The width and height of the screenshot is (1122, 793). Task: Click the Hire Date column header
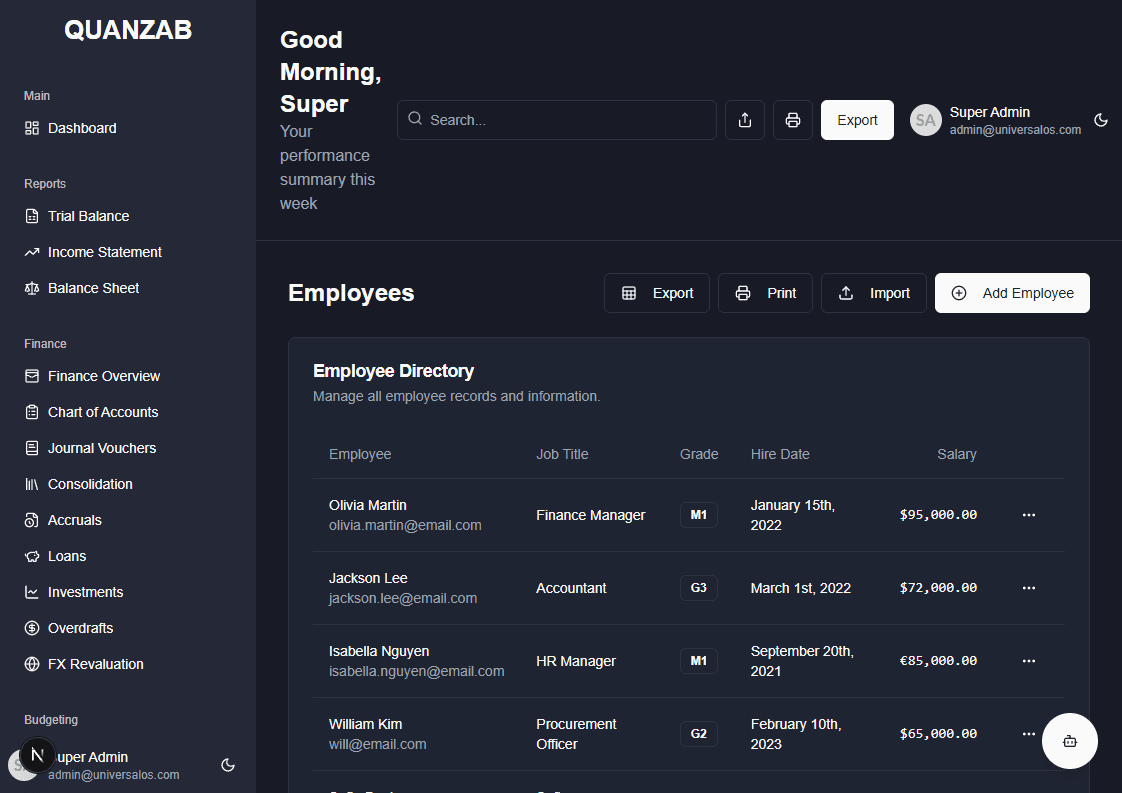click(780, 454)
